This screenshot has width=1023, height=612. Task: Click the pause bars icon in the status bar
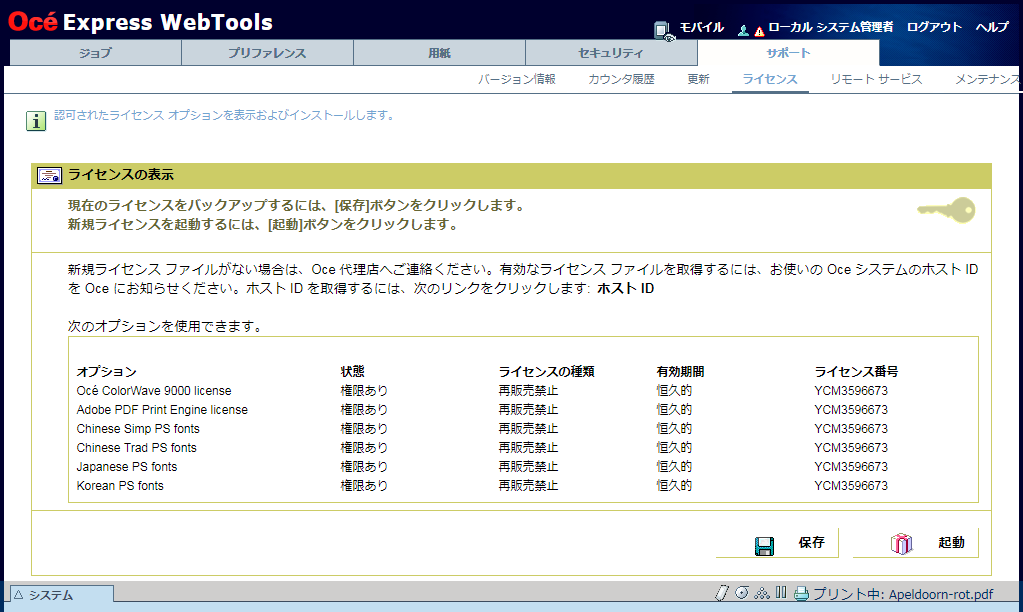click(x=781, y=592)
